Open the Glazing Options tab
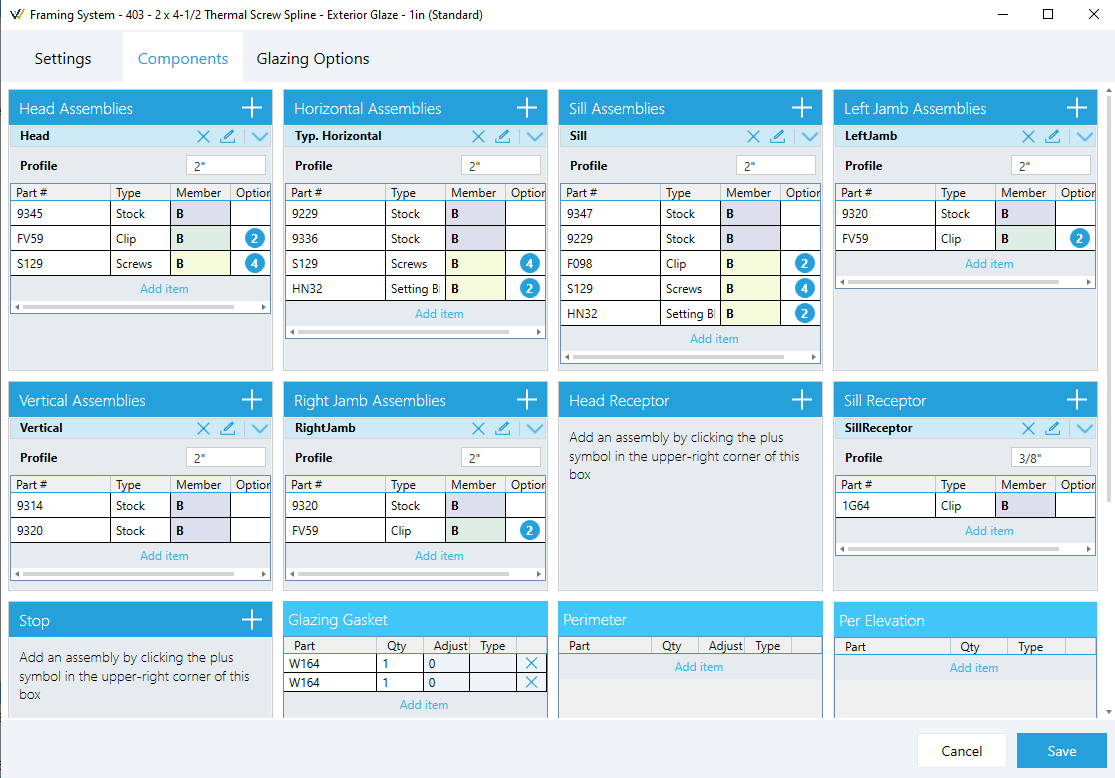Screen dimensions: 1115x778 pyautogui.click(x=313, y=58)
